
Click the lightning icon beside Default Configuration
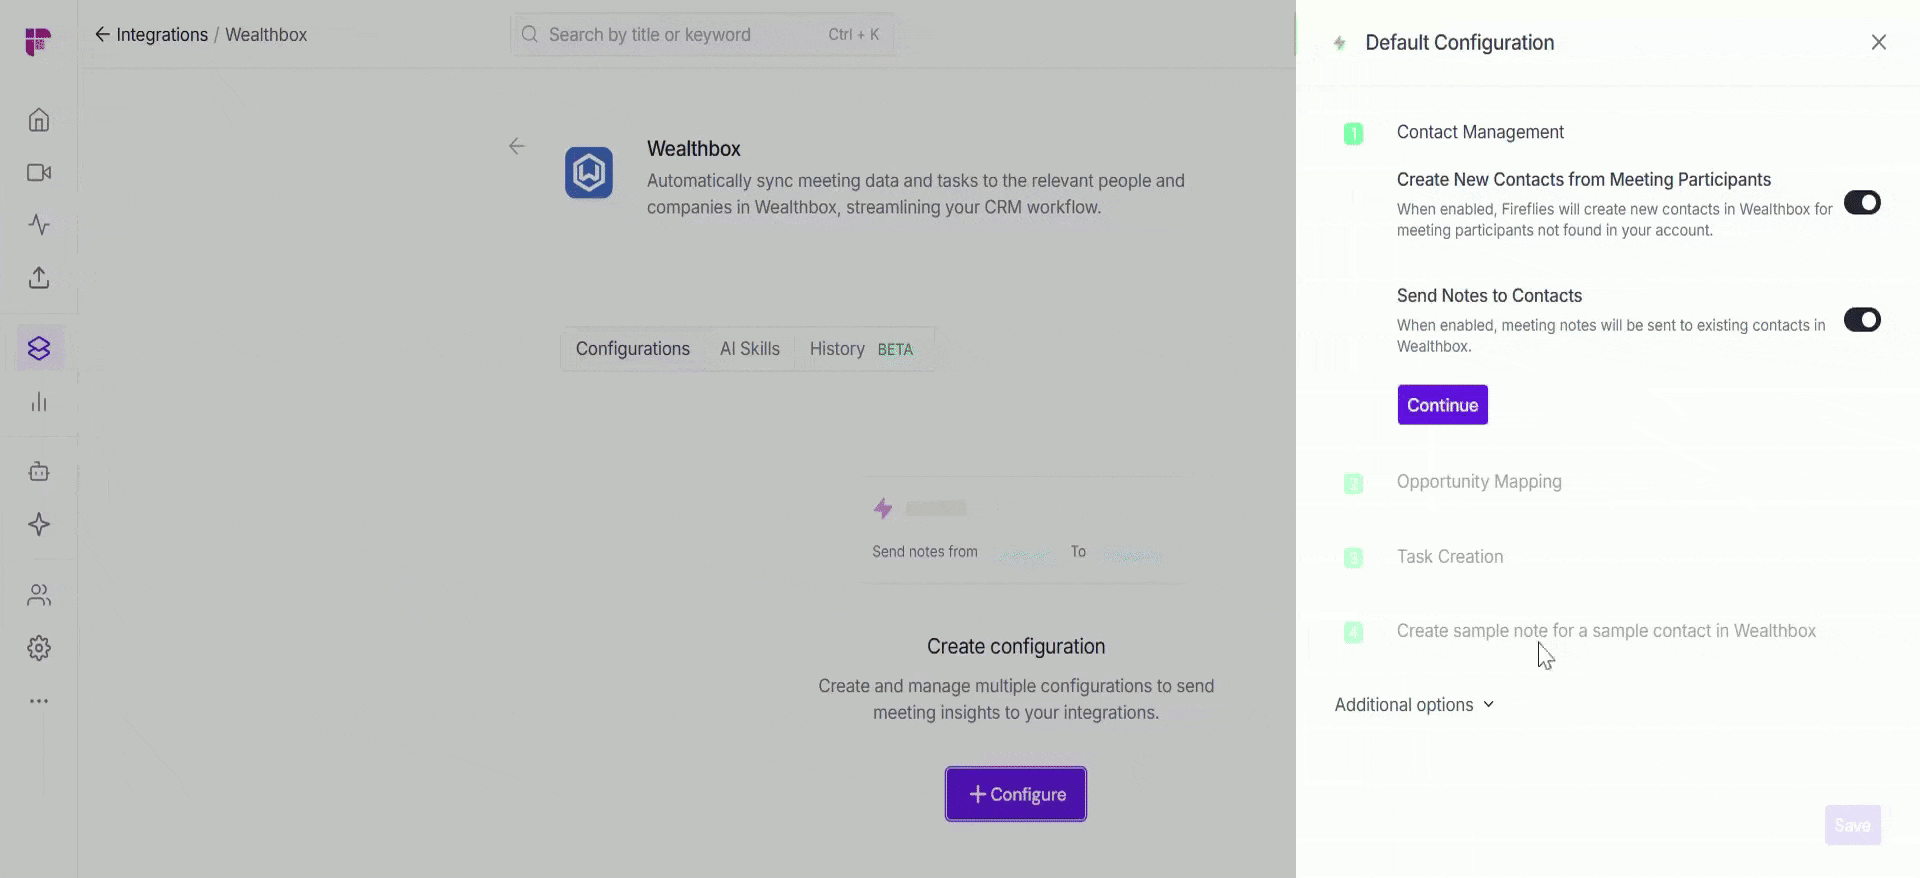[1340, 43]
